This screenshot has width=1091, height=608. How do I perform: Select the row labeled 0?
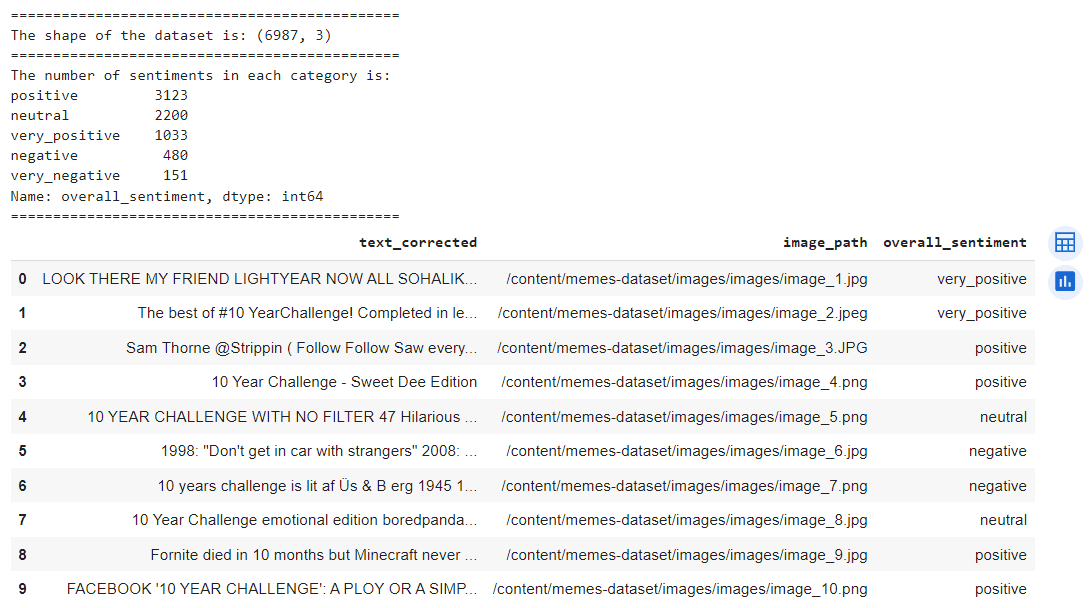tap(22, 279)
